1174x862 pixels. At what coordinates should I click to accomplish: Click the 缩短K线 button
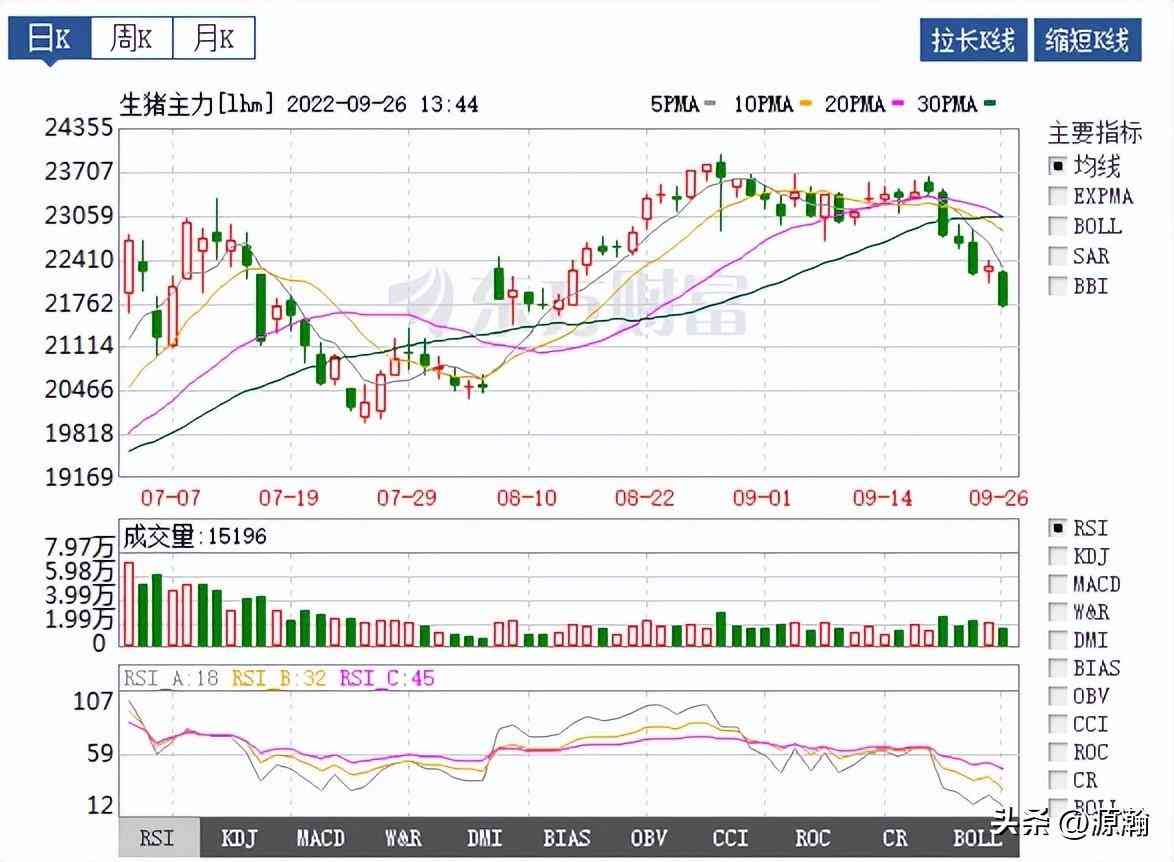[1087, 40]
